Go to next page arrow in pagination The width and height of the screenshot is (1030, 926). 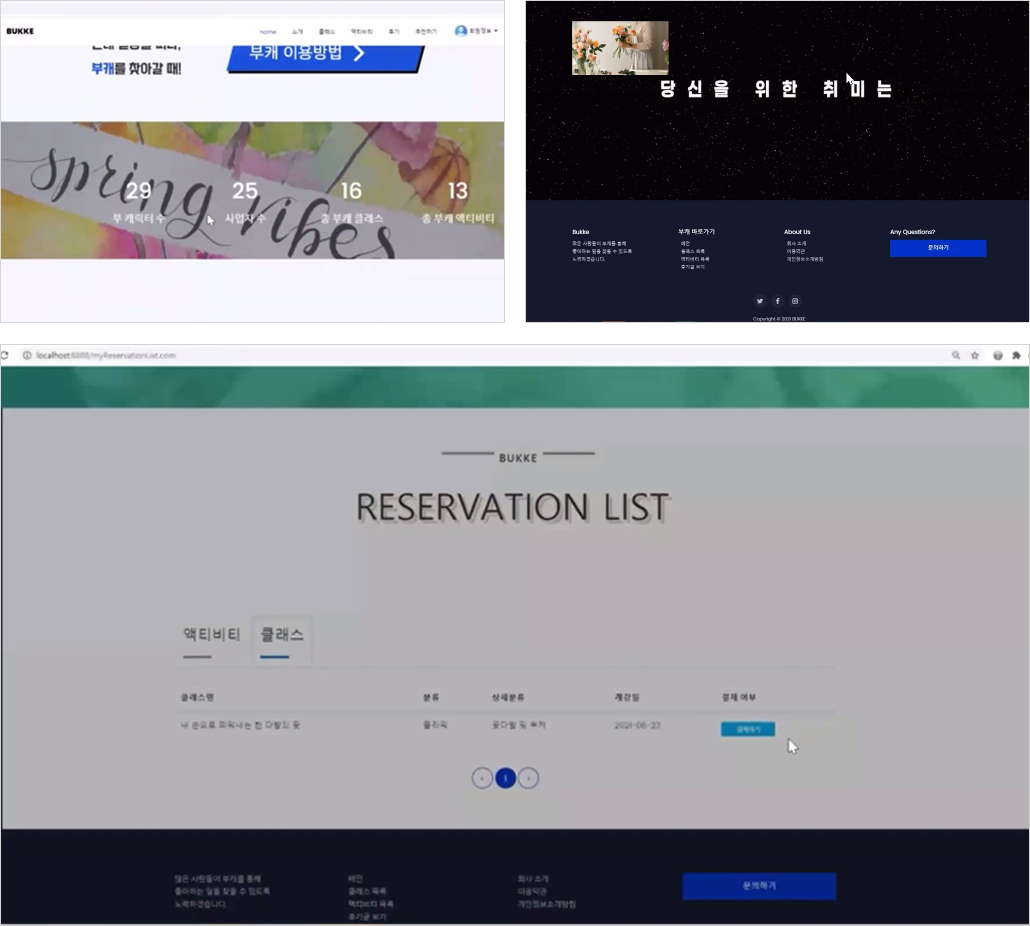528,778
